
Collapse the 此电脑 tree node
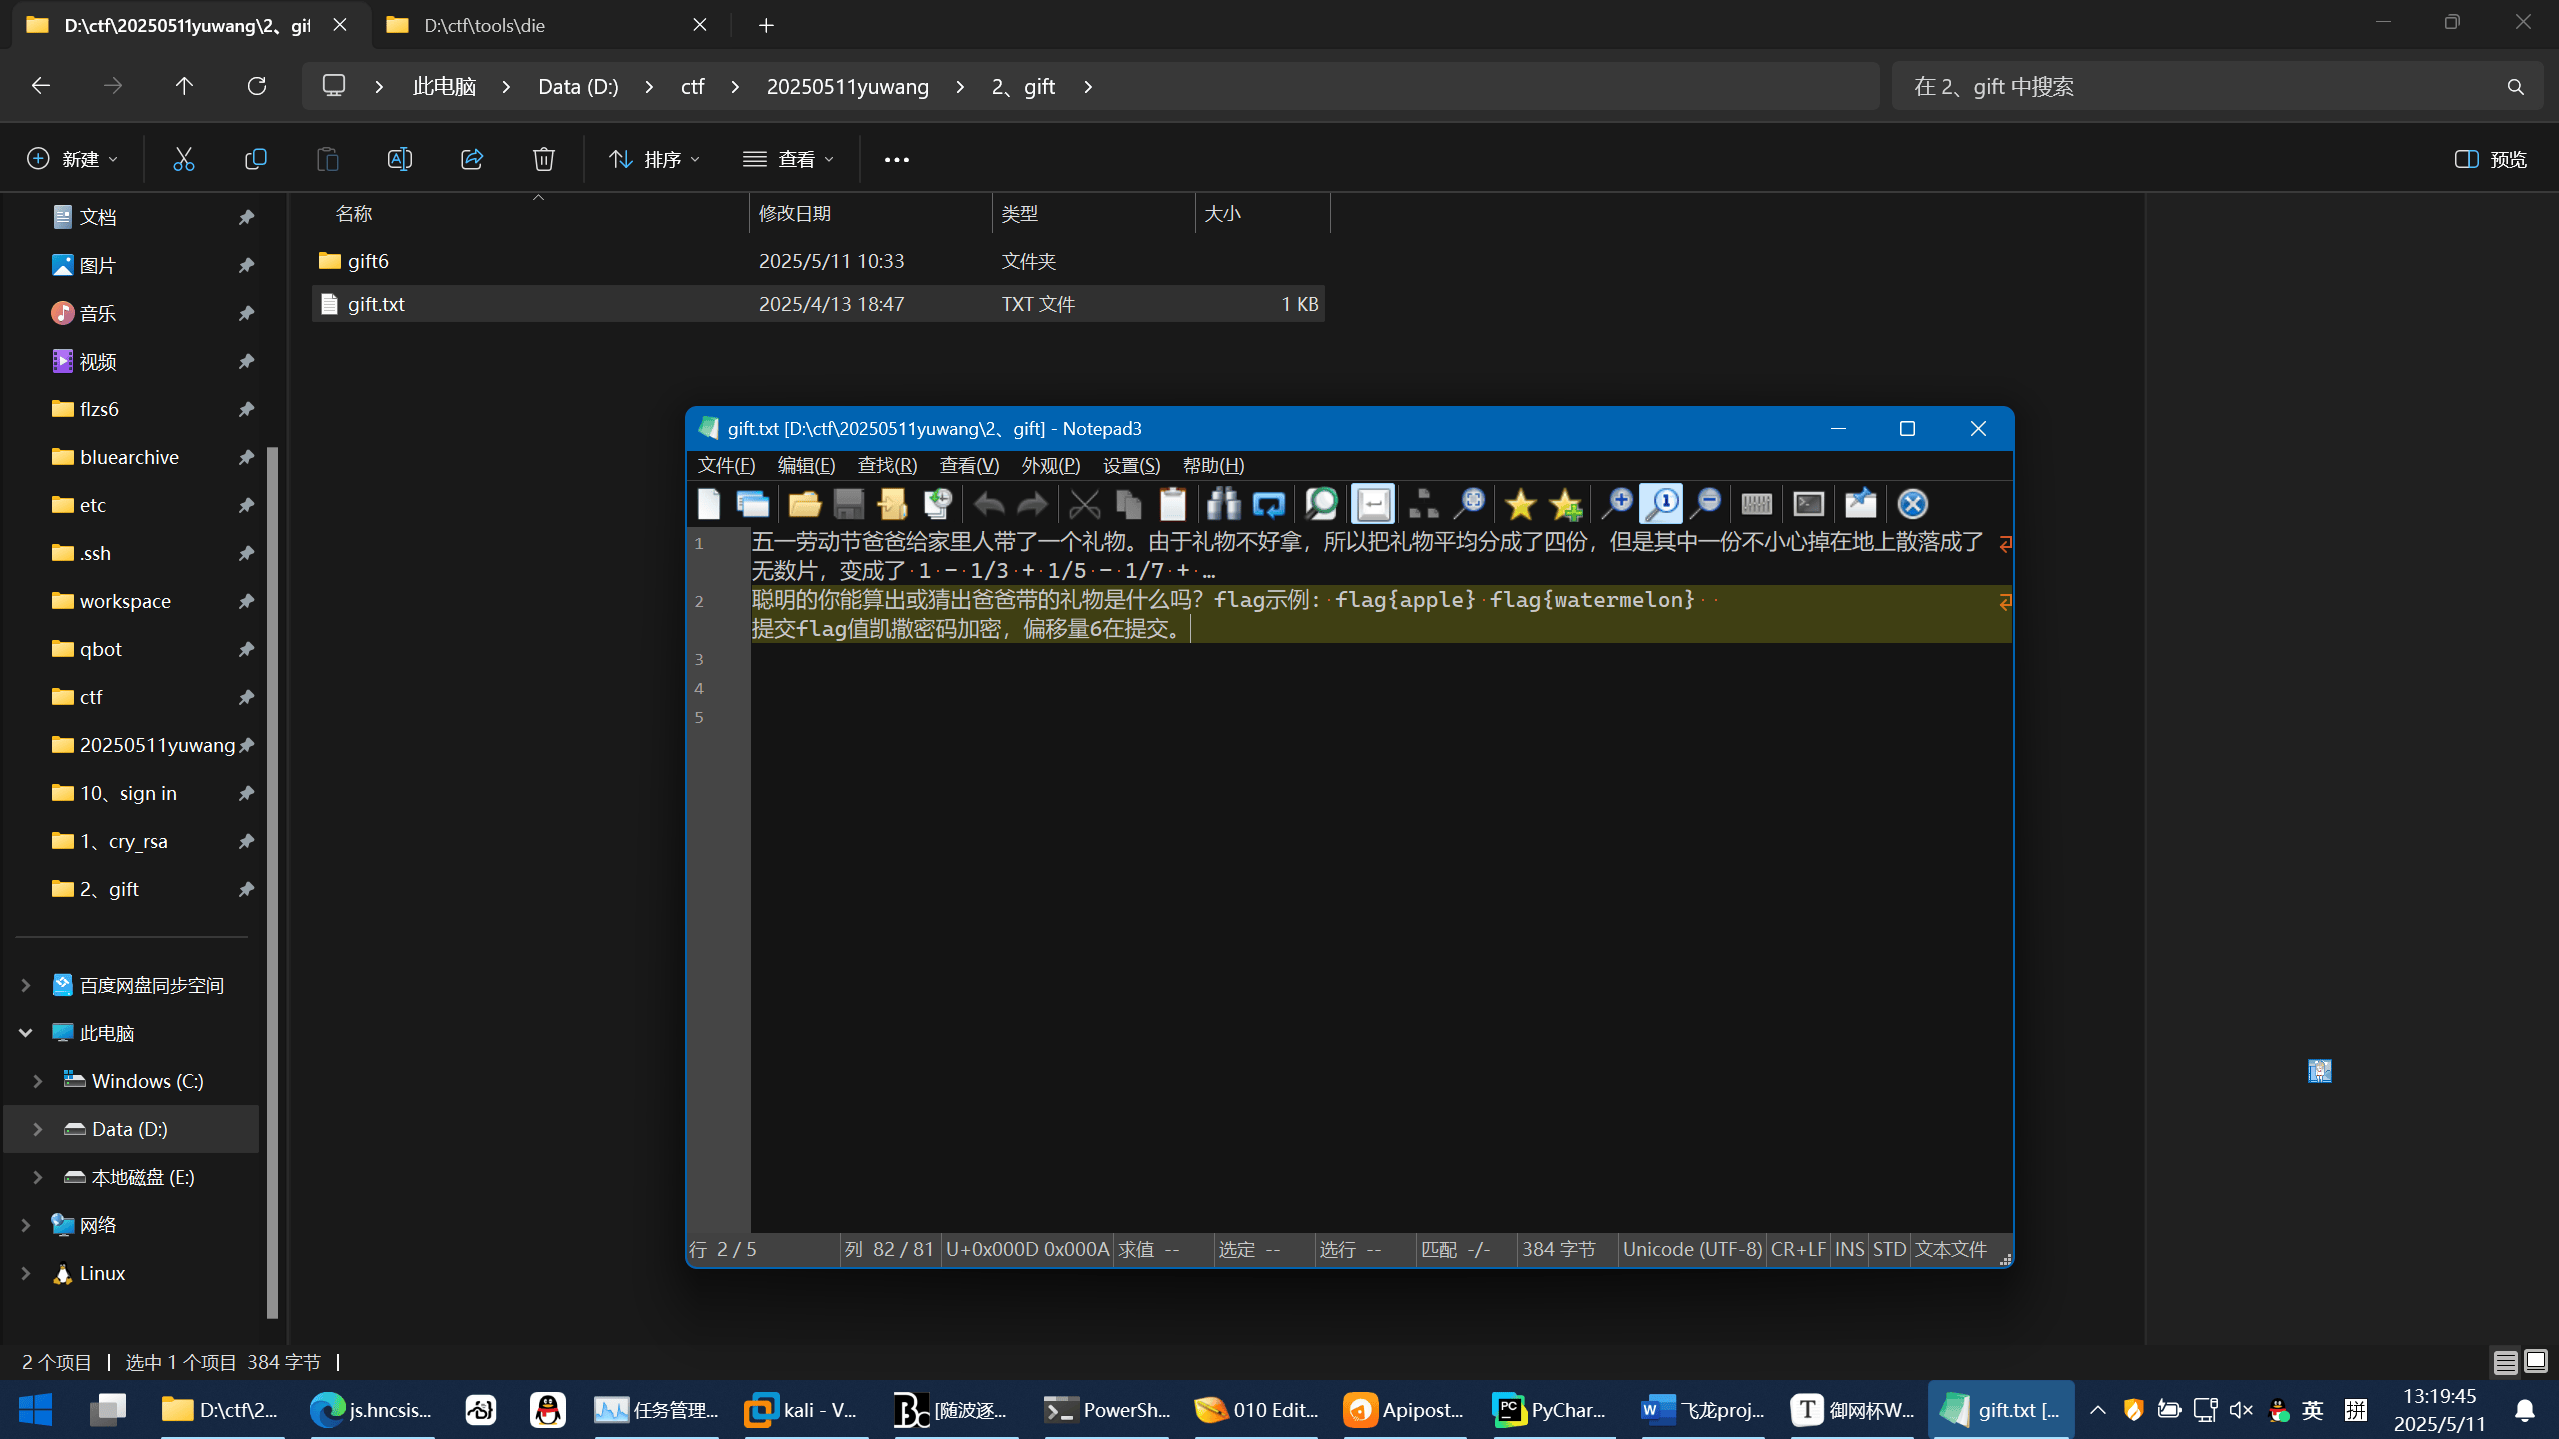(26, 1033)
